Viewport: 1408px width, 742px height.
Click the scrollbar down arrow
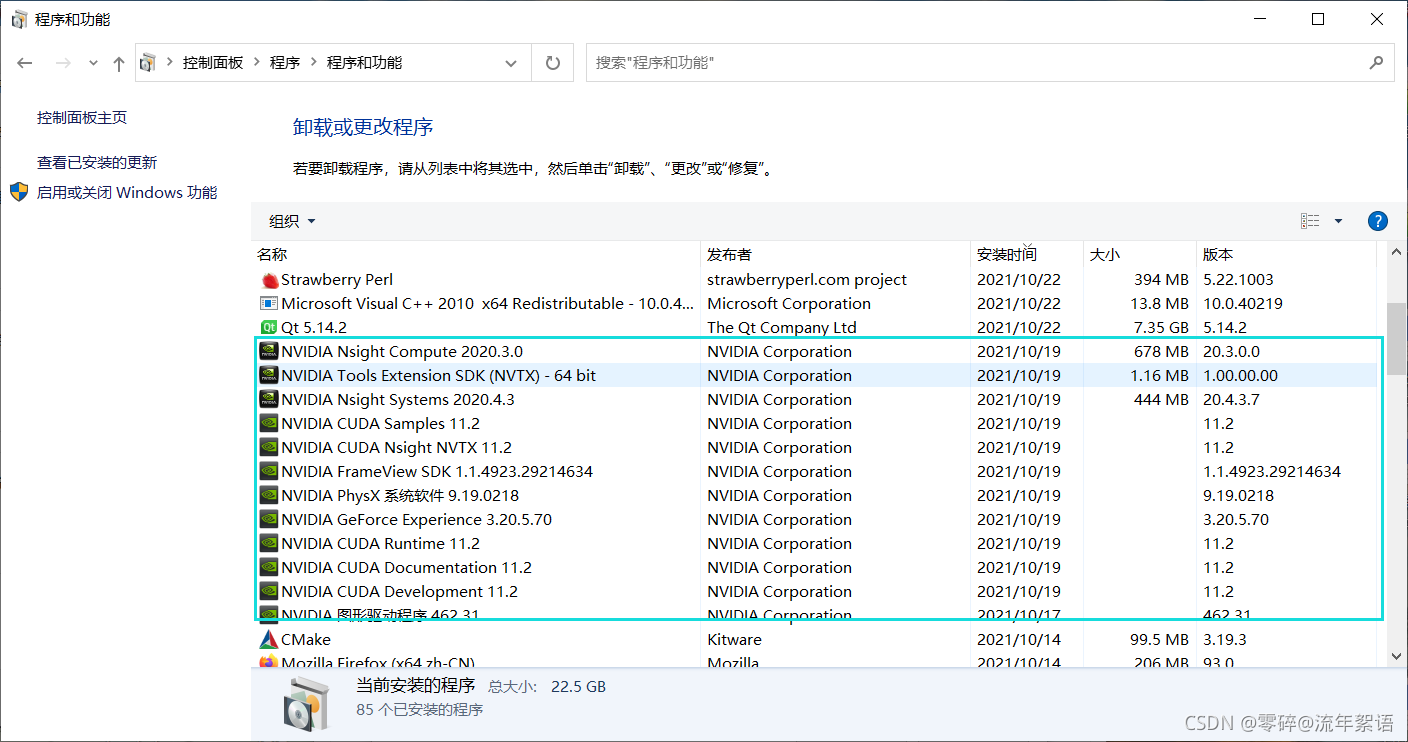click(x=1395, y=656)
